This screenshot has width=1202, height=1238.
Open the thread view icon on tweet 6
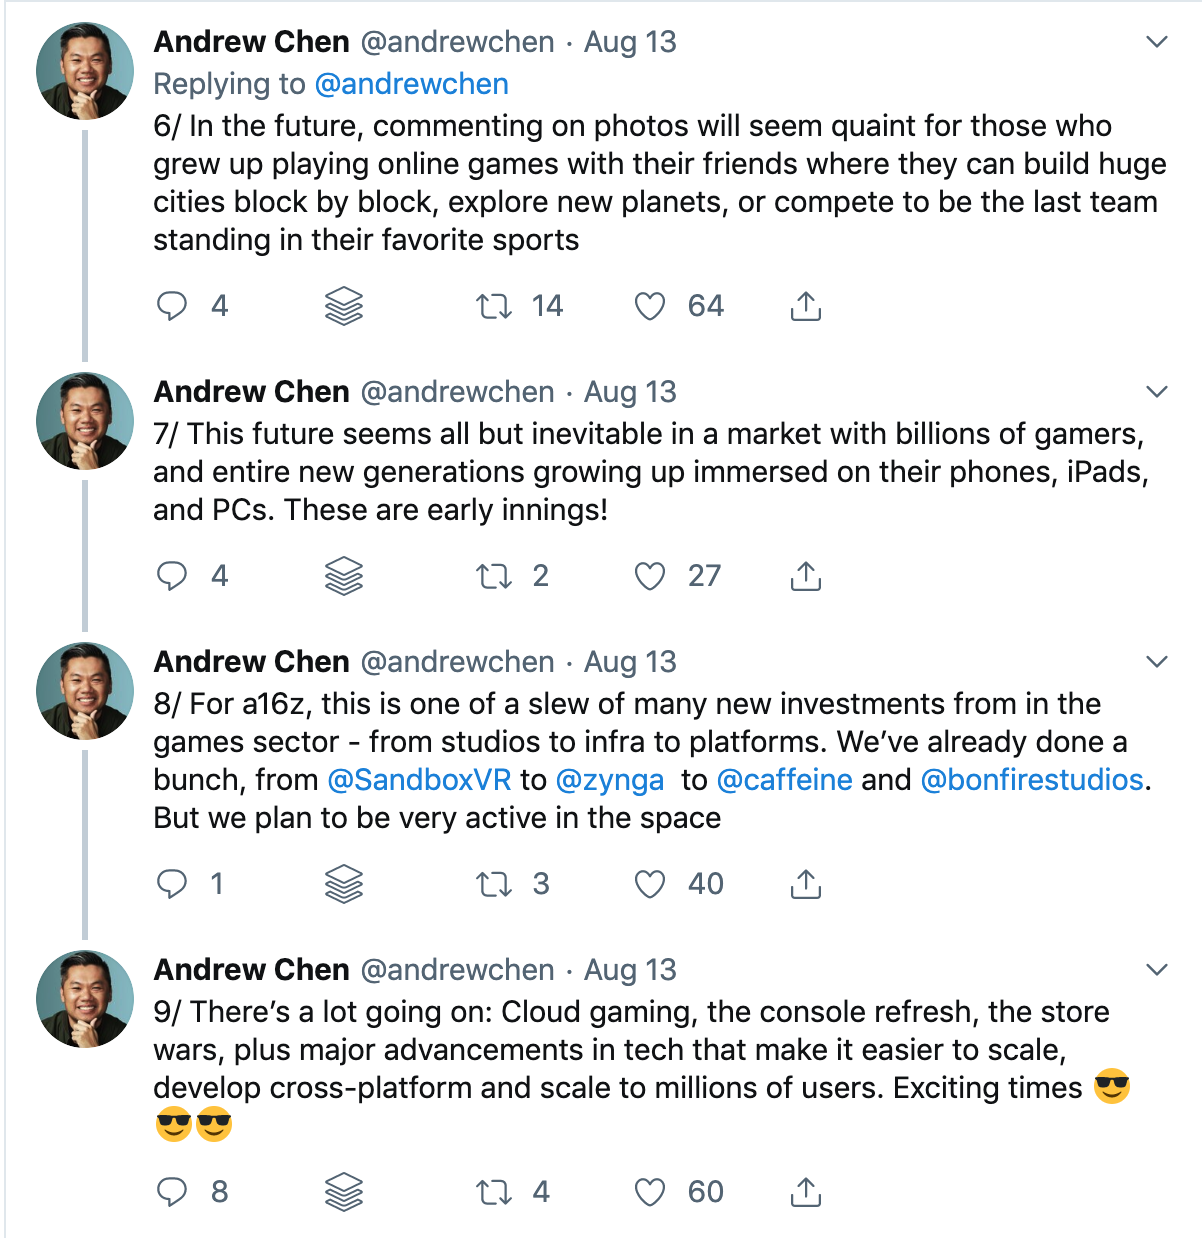click(x=343, y=306)
